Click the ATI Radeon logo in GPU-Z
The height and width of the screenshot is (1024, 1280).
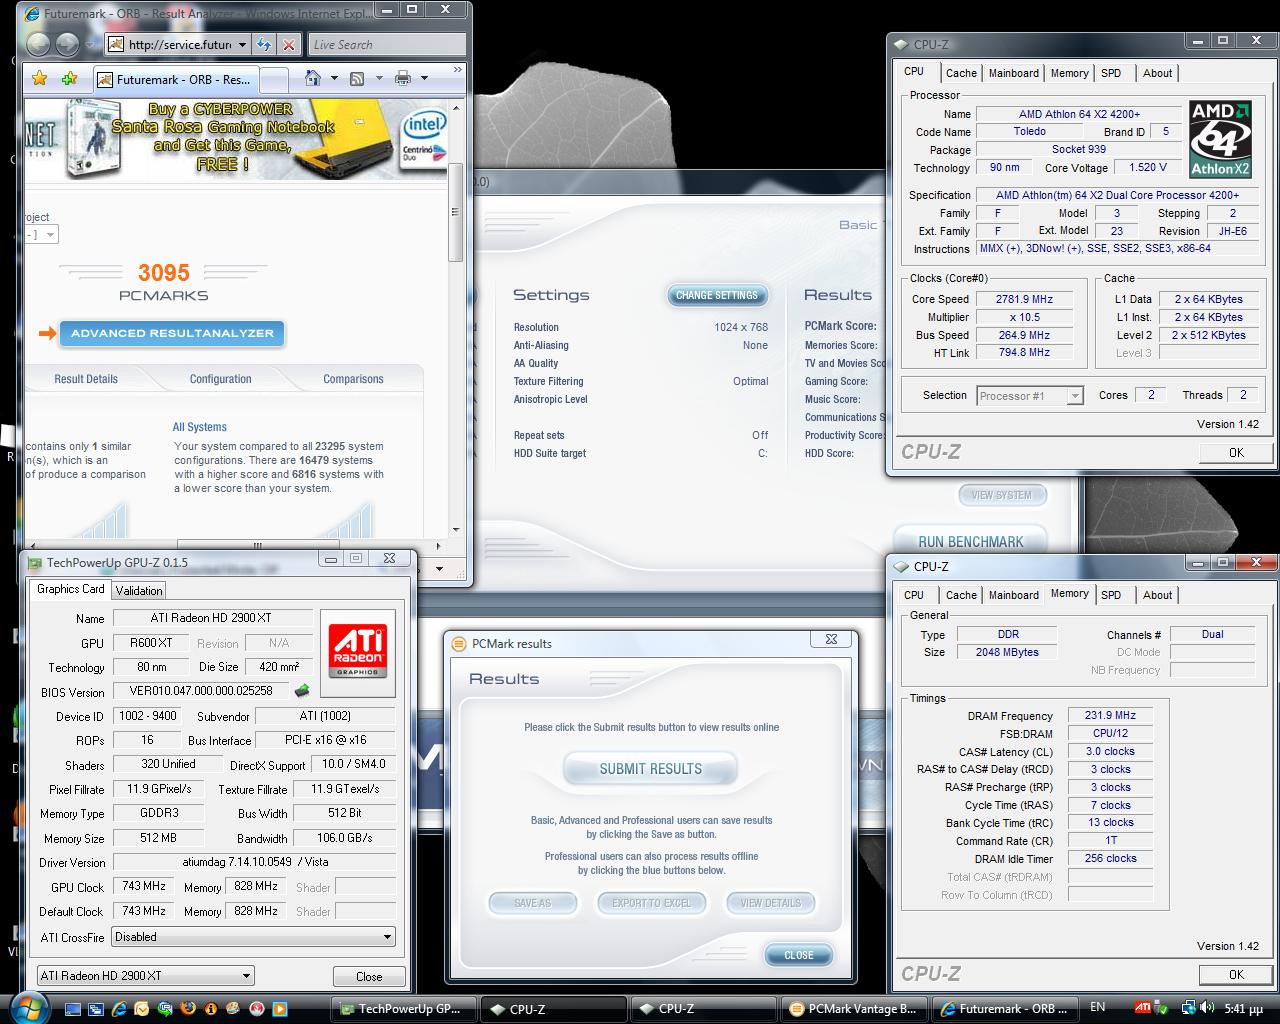point(357,652)
